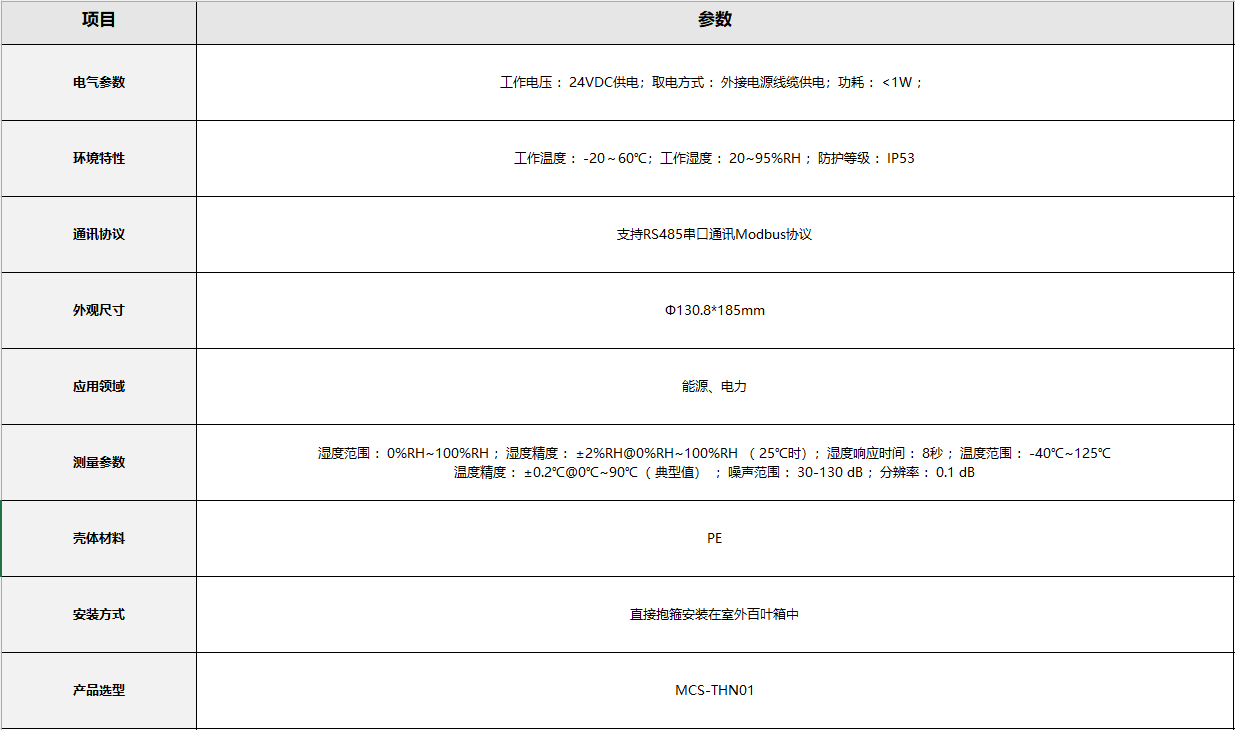Select the Φ130.8*185mm dimension value
Image resolution: width=1235 pixels, height=730 pixels.
(x=713, y=310)
